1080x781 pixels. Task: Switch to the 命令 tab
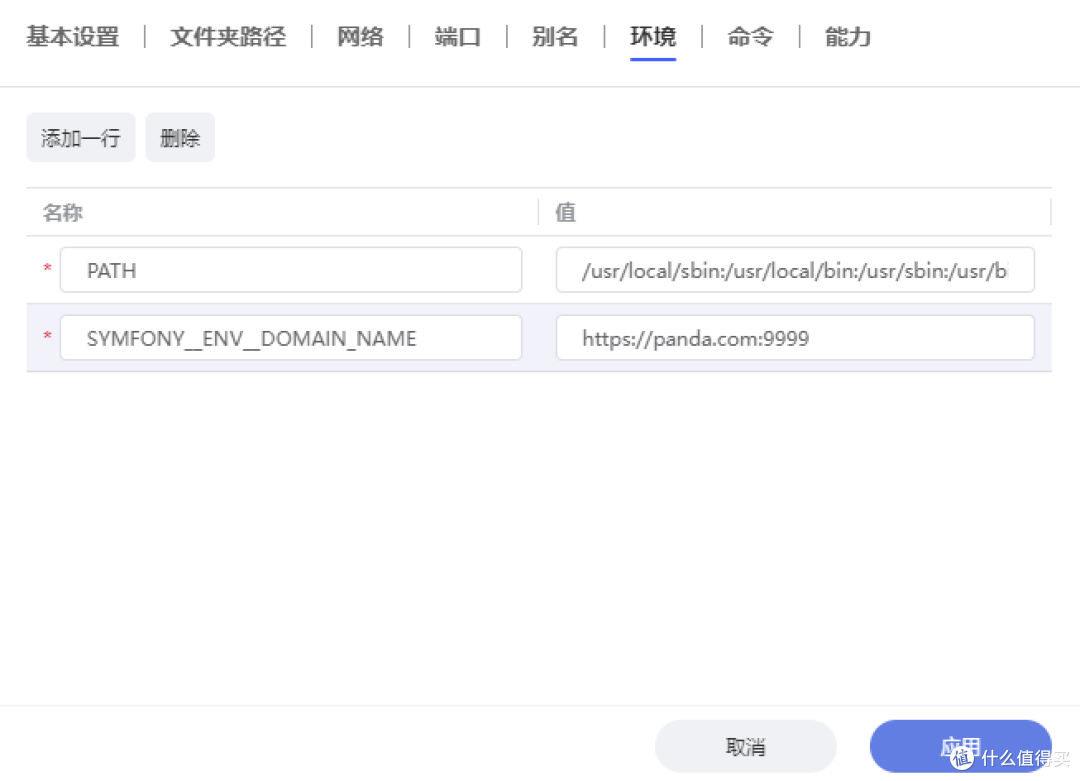click(751, 37)
